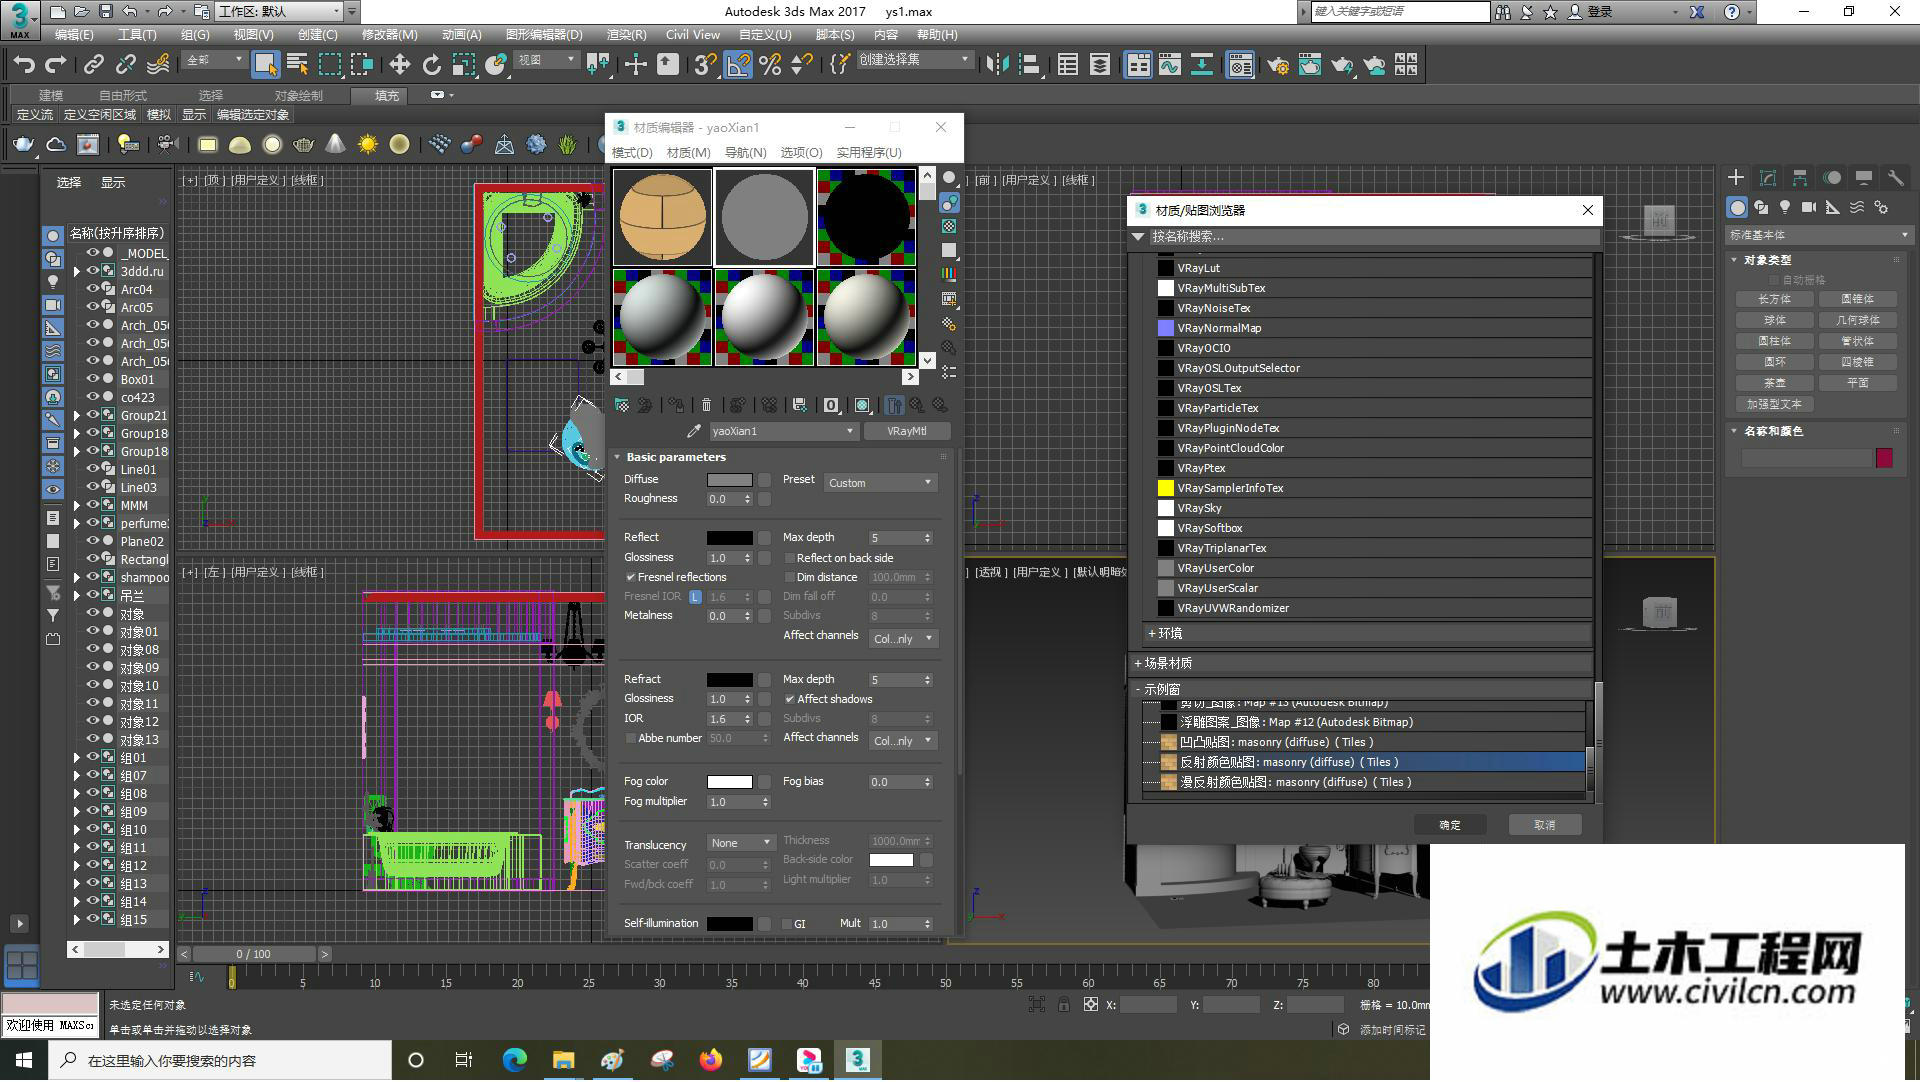The image size is (1920, 1082).
Task: Expand the Group21 tree node
Action: [x=76, y=415]
